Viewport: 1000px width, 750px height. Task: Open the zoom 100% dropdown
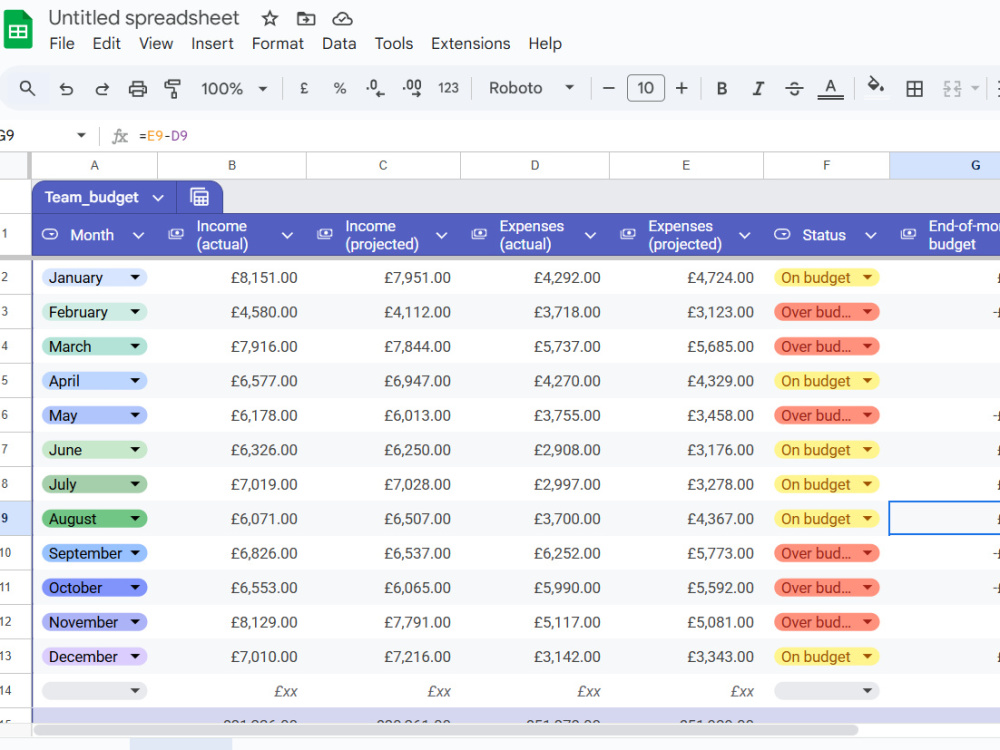pos(234,88)
